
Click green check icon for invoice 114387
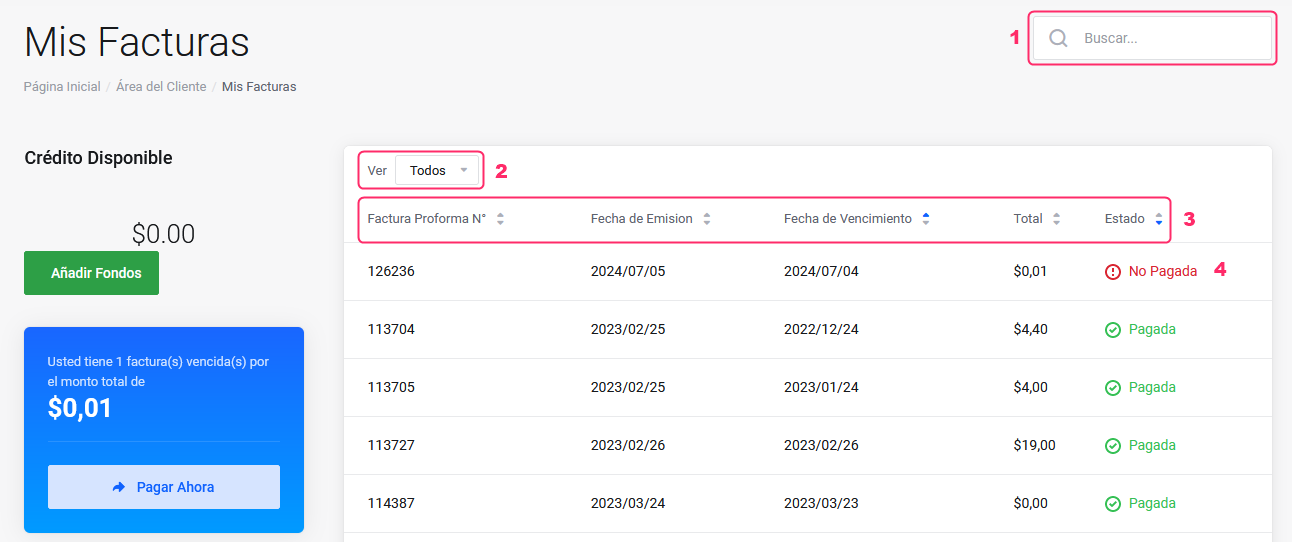pyautogui.click(x=1113, y=504)
